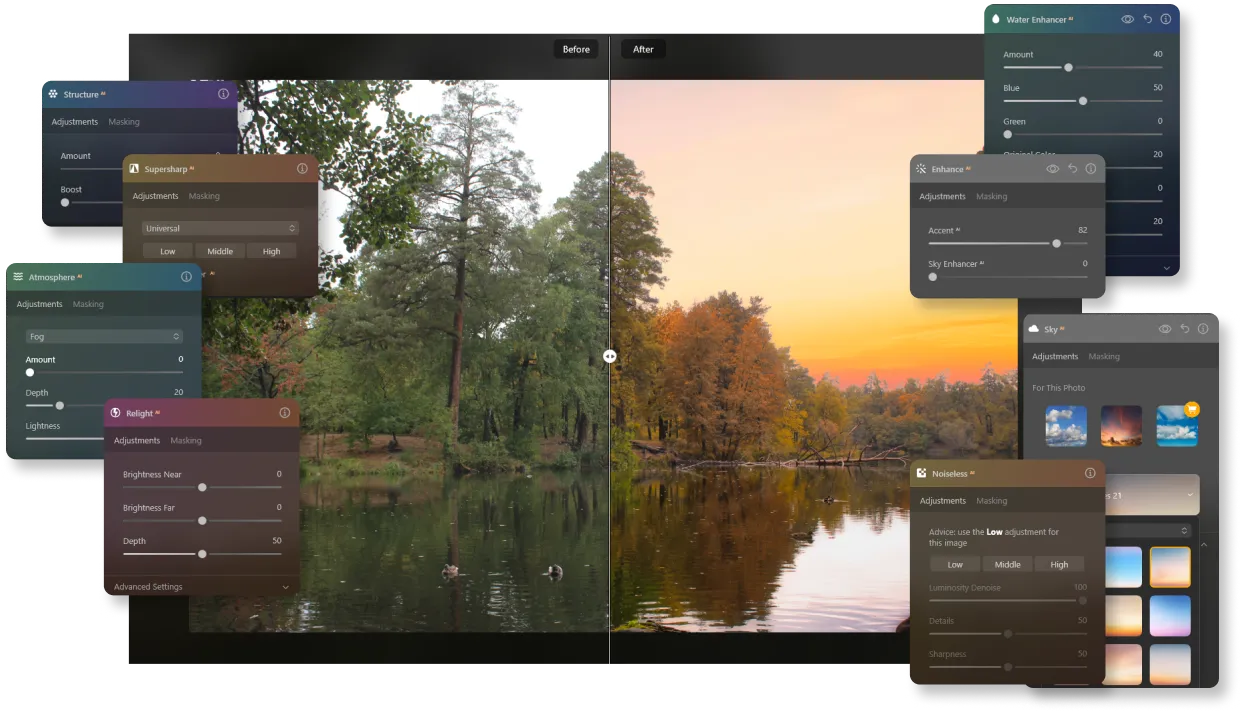Click the Water Enhancer droplet icon
Image resolution: width=1241 pixels, height=712 pixels.
tap(996, 19)
